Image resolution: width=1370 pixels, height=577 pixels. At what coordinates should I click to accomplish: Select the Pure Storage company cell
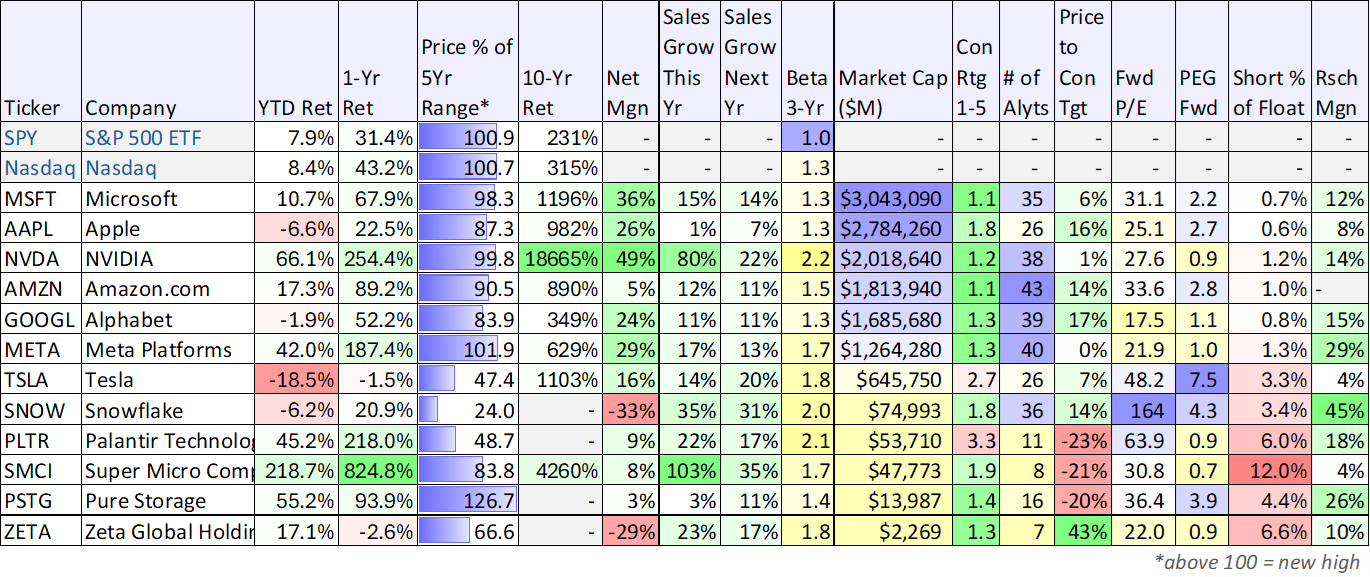click(168, 501)
